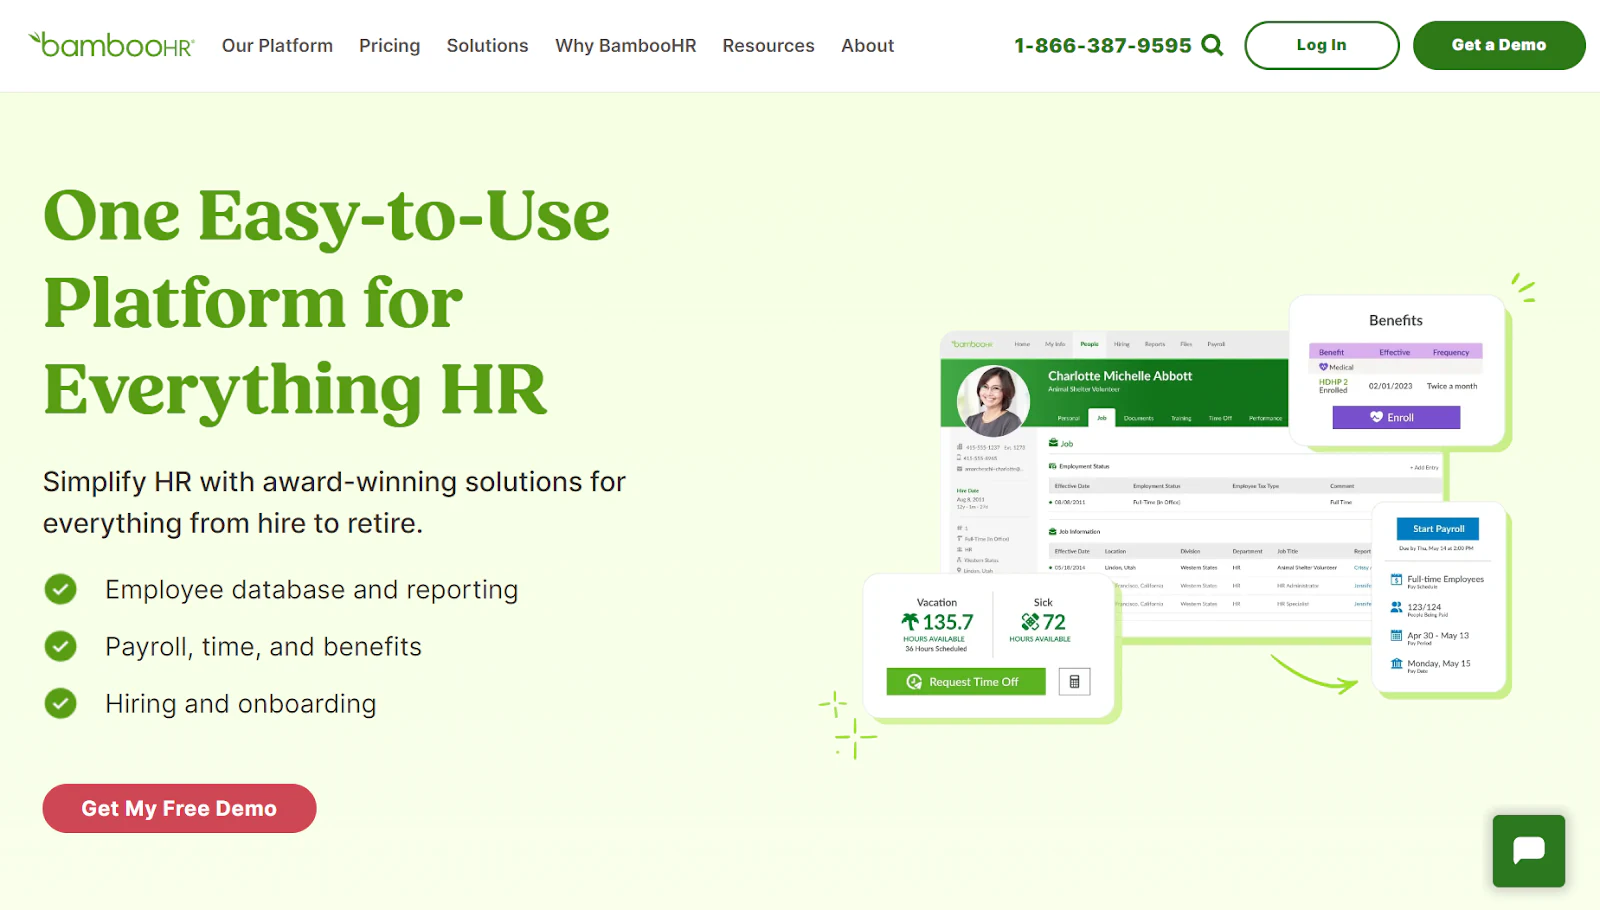Click the vacation palm tree icon

tap(910, 622)
